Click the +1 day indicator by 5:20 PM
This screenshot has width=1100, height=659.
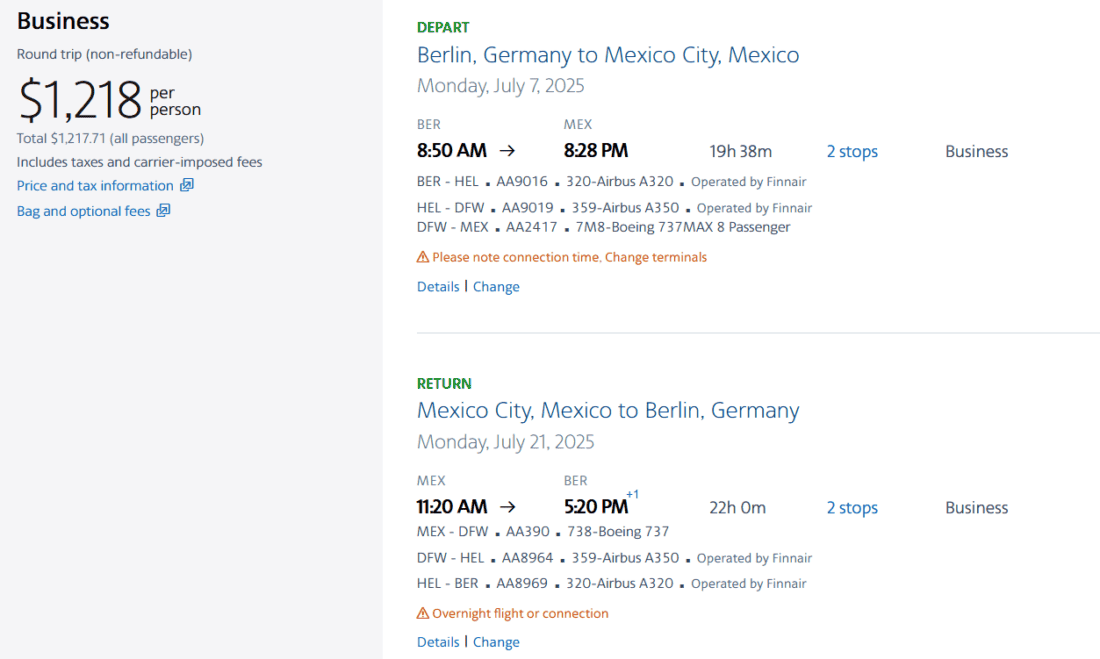point(632,495)
